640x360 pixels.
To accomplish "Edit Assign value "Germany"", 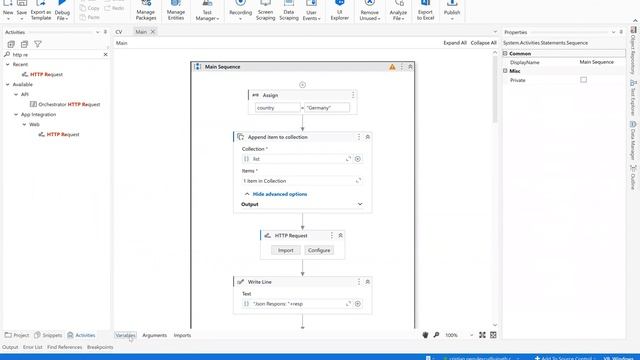I will pos(327,108).
